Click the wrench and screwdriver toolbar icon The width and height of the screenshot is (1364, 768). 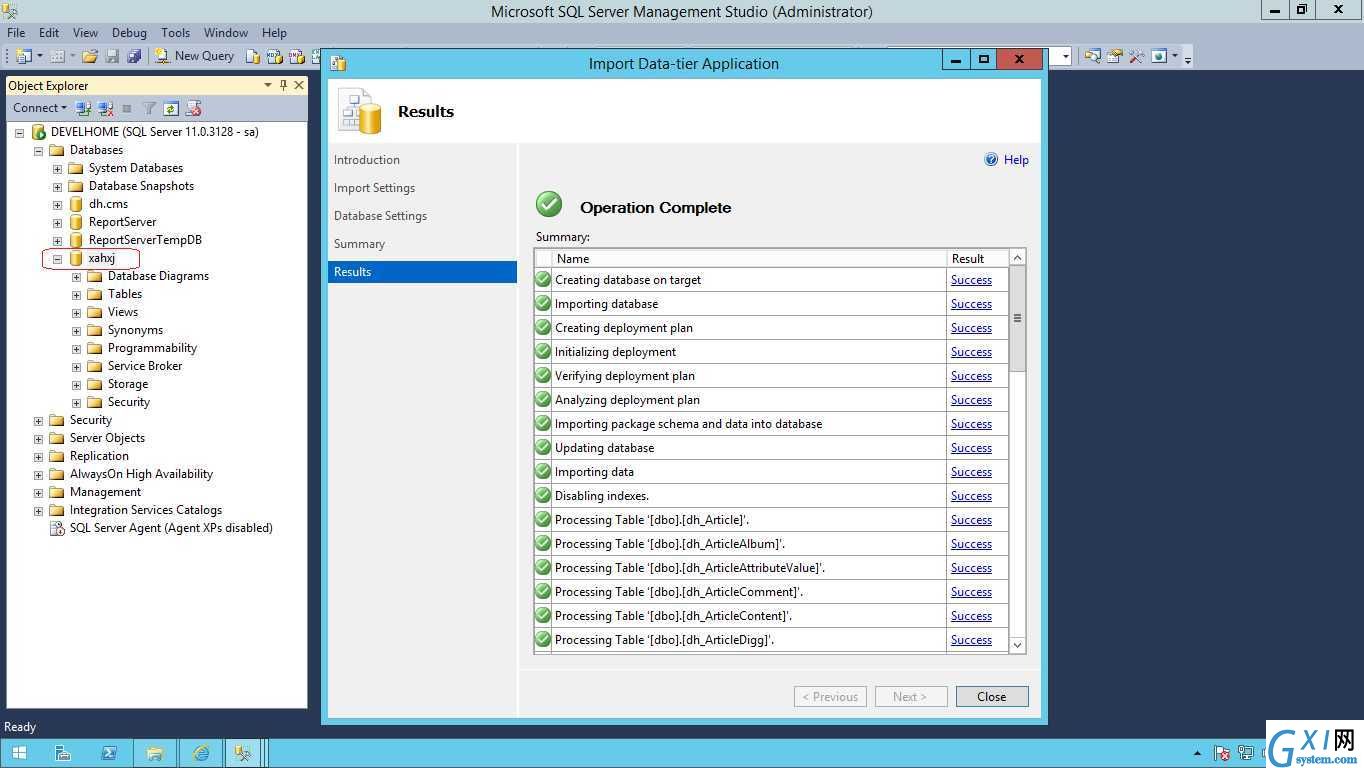pyautogui.click(x=1136, y=56)
